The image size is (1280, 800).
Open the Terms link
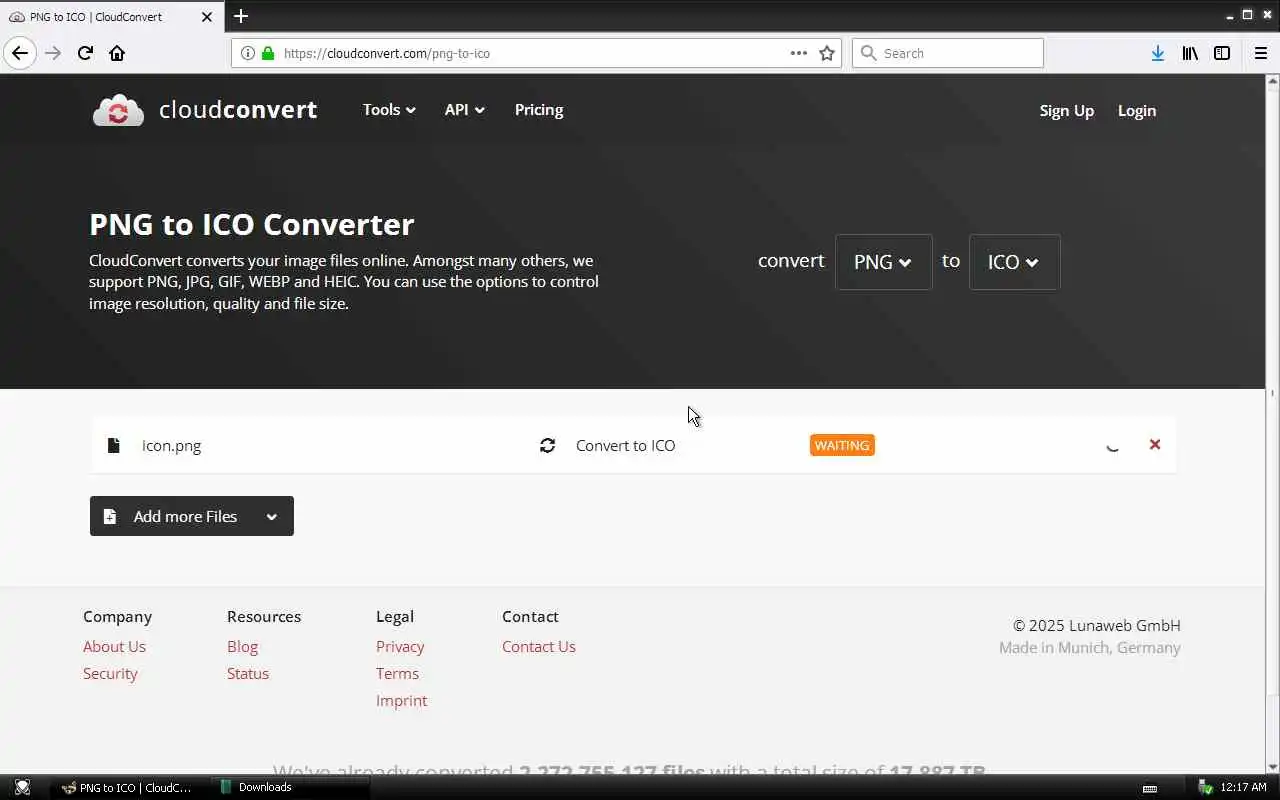(397, 673)
